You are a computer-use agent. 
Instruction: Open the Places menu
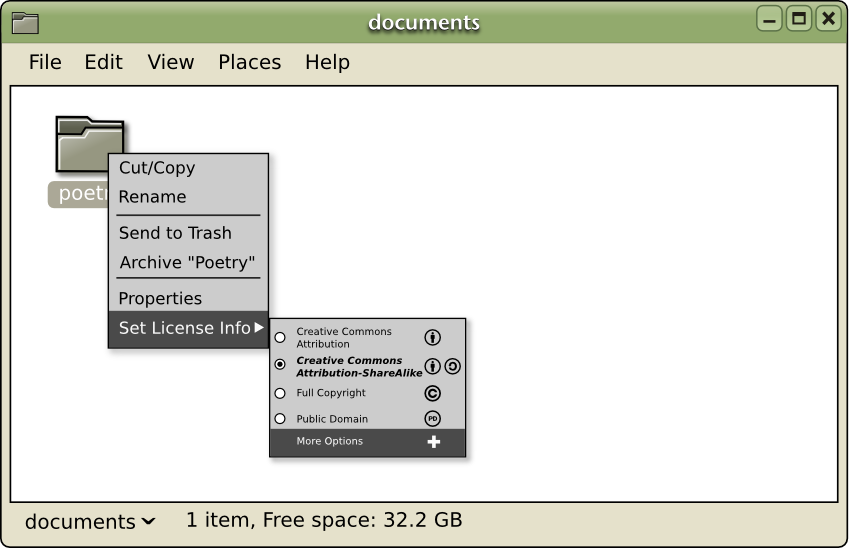[x=250, y=62]
